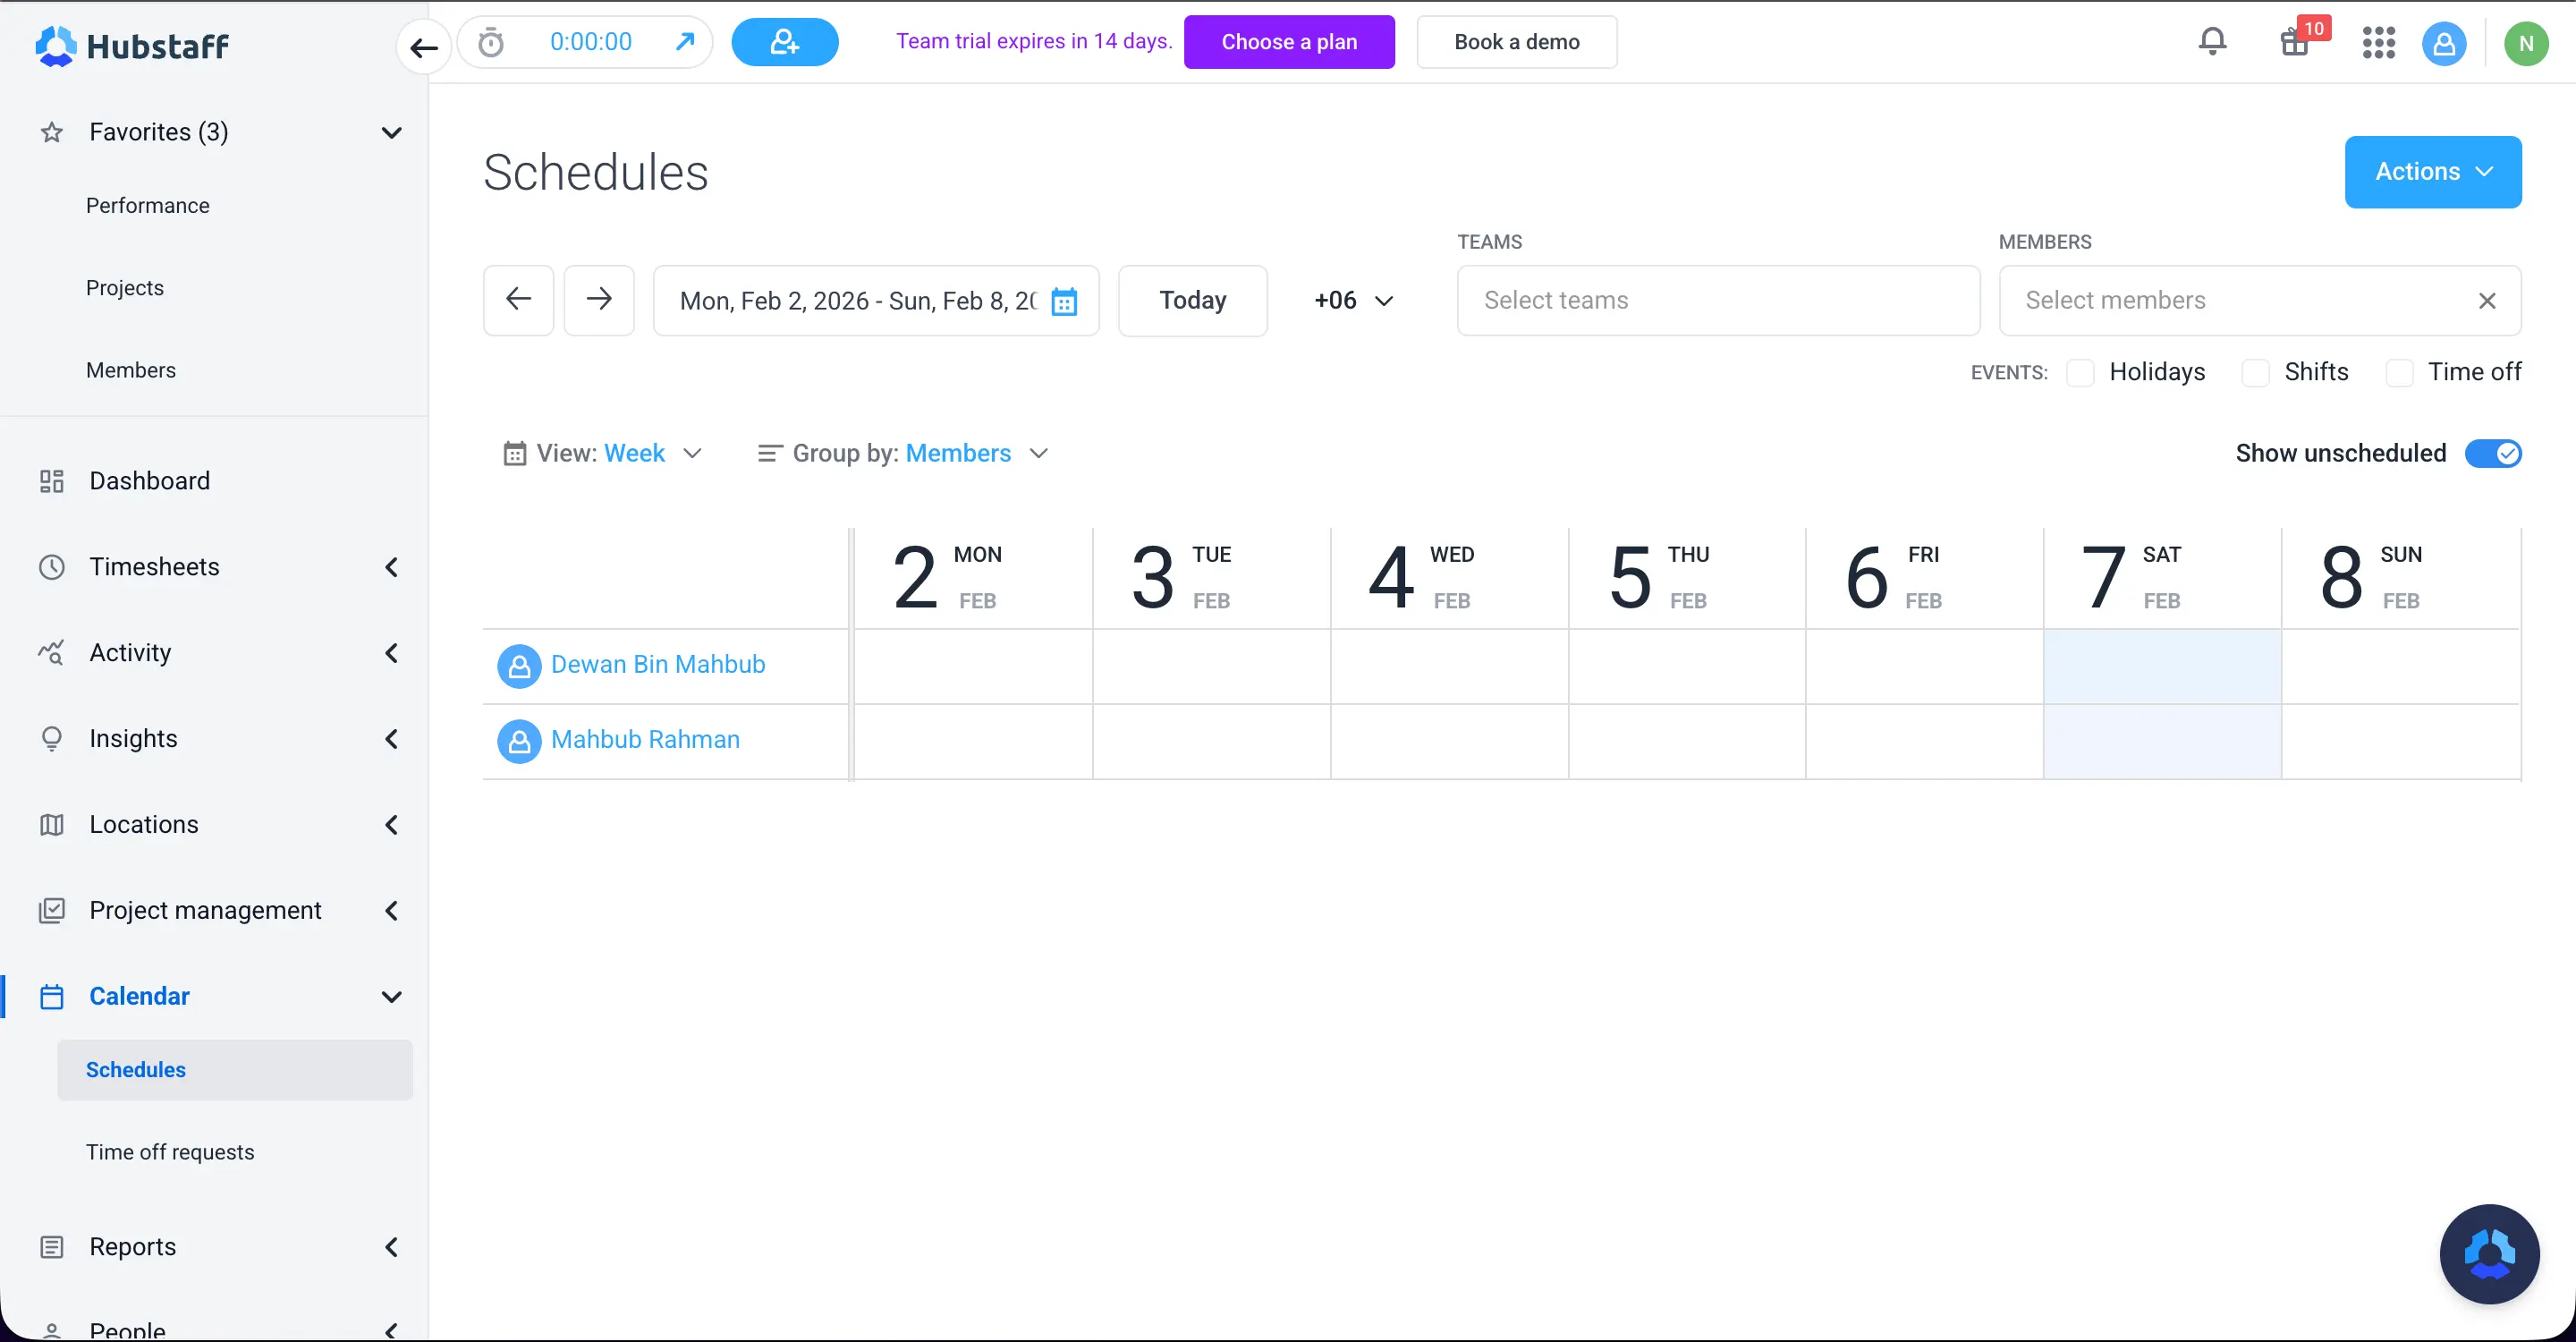The width and height of the screenshot is (2576, 1342).
Task: Collapse the sidebar with back arrow
Action: (424, 46)
